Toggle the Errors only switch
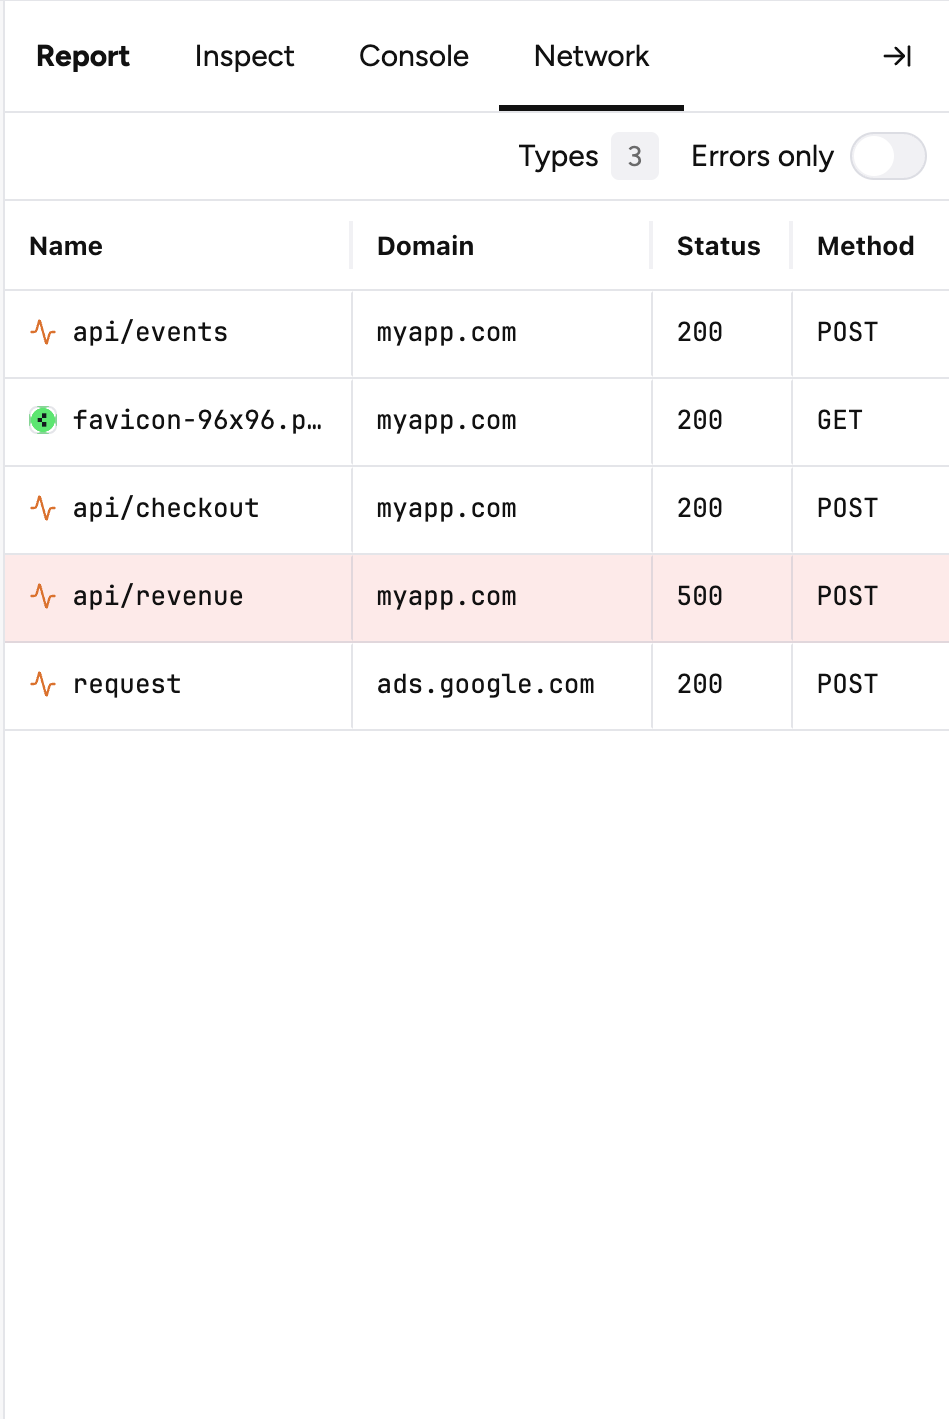 point(888,157)
